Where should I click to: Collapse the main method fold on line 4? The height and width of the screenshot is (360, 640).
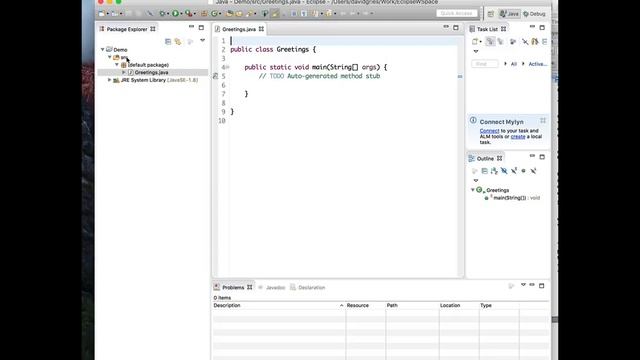(228, 67)
